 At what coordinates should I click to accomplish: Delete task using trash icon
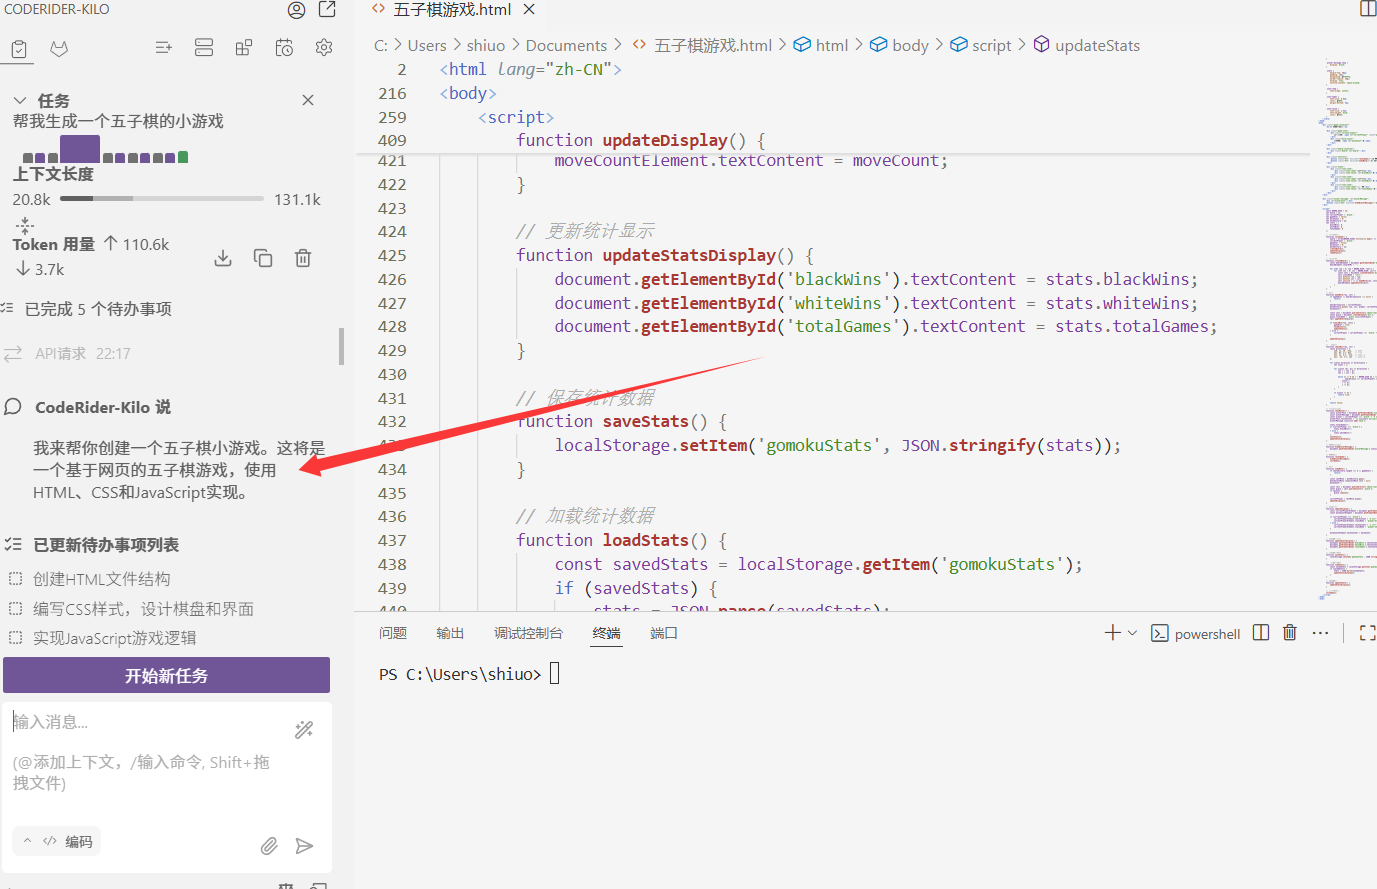[303, 258]
